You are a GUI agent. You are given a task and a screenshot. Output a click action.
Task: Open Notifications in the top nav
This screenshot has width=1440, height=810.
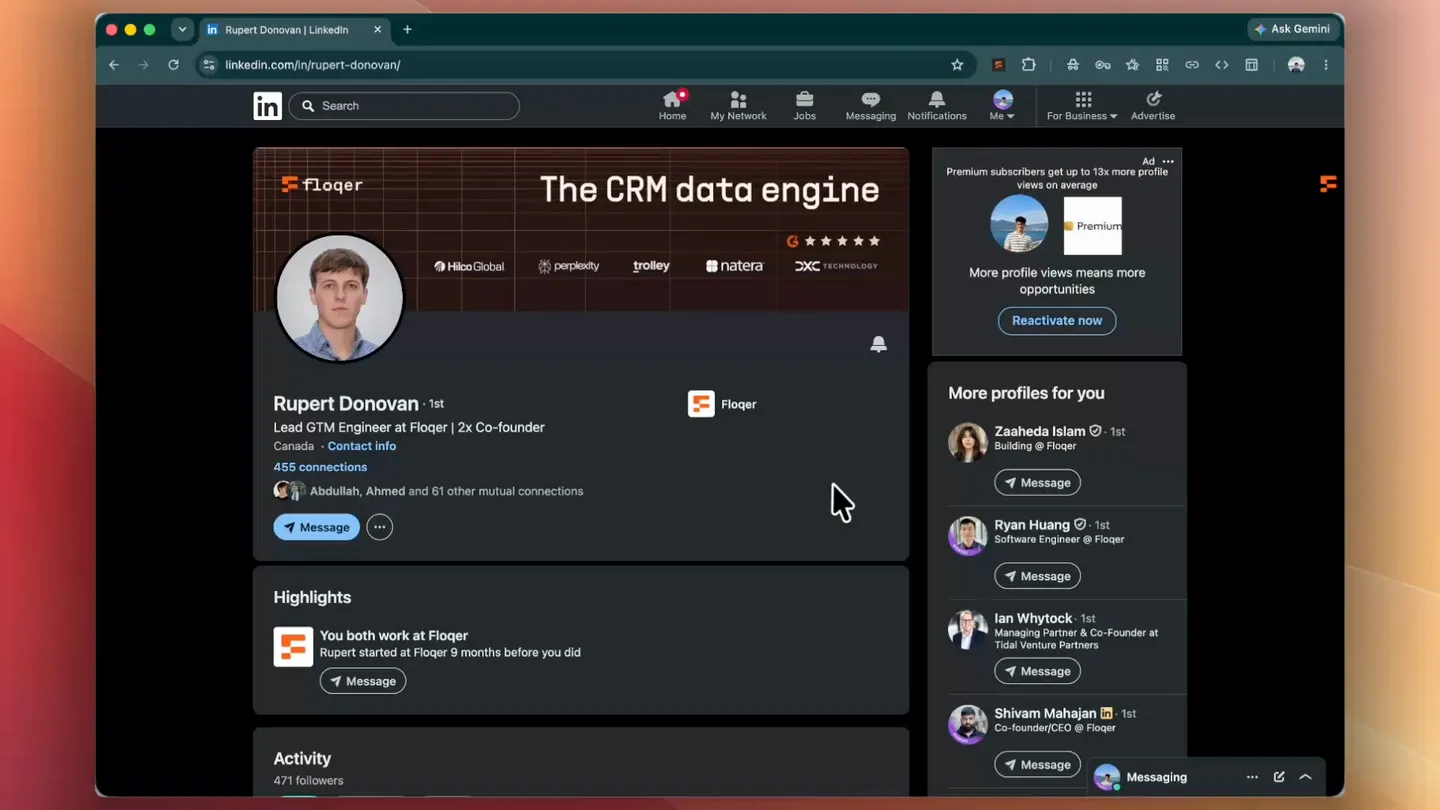tap(936, 105)
